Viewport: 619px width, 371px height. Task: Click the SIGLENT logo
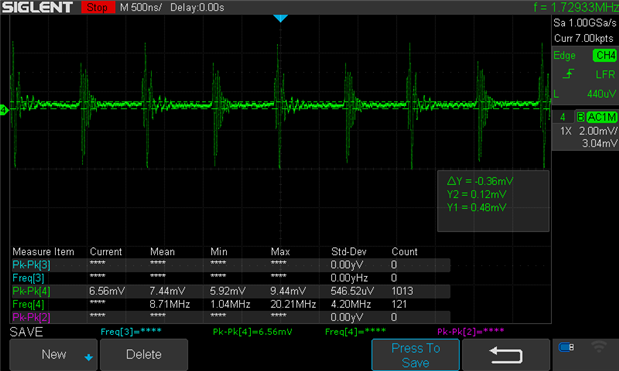click(37, 7)
